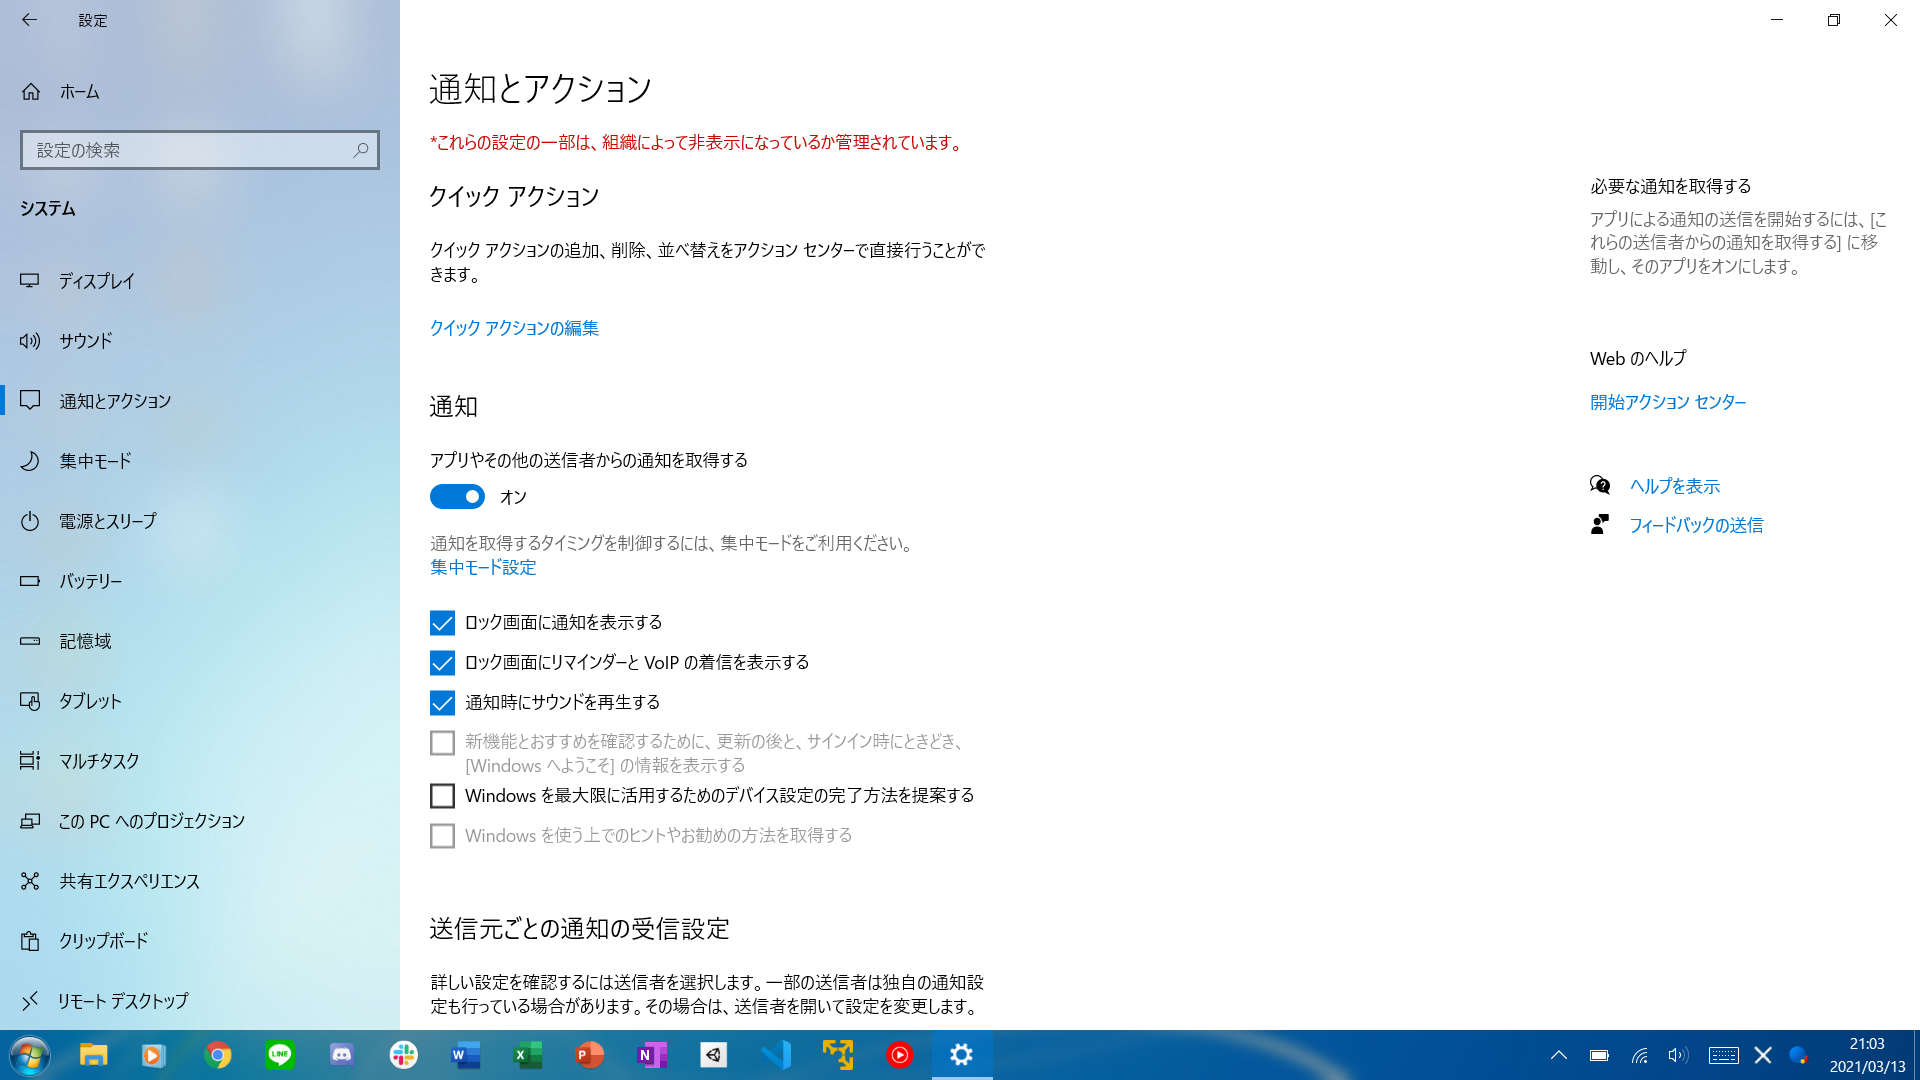
Task: Open the media player taskbar icon
Action: coord(153,1055)
